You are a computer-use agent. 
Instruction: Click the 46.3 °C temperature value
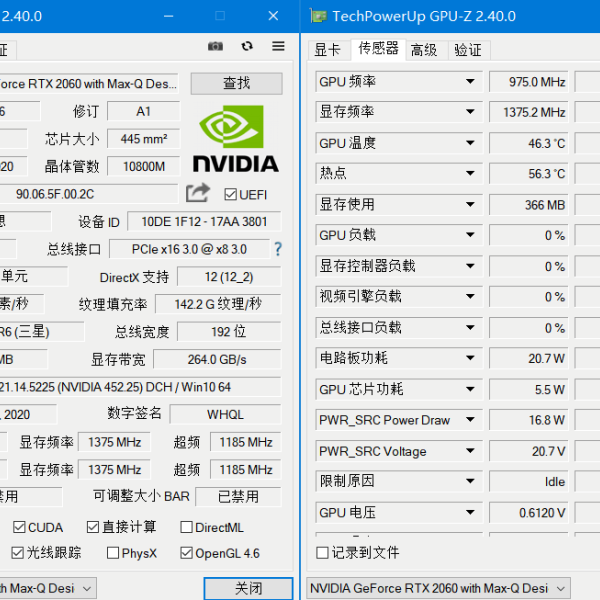(528, 143)
